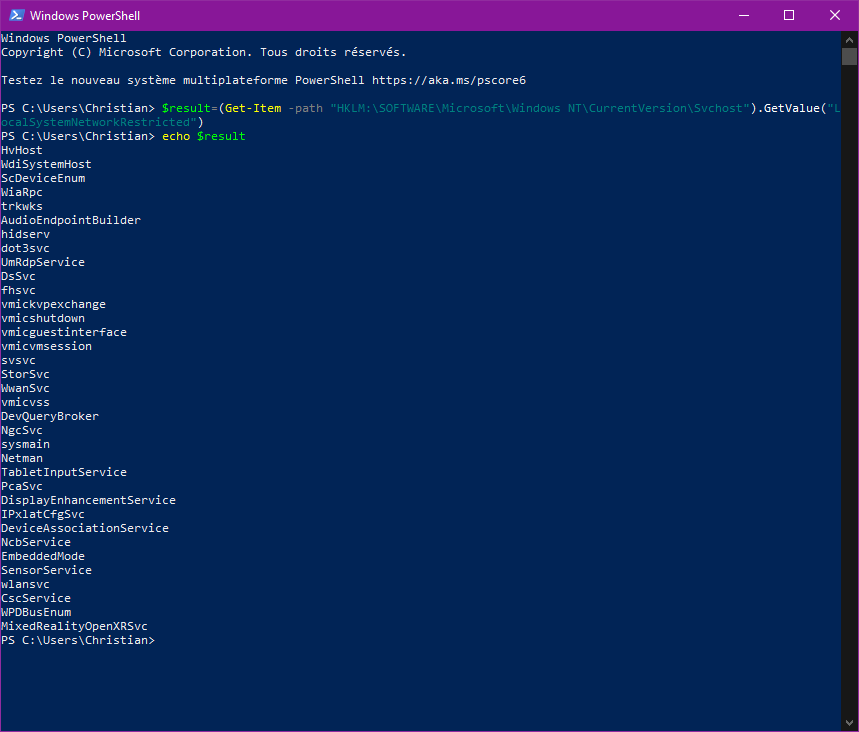859x732 pixels.
Task: Click the vmickvpexchange output line
Action: 53,304
